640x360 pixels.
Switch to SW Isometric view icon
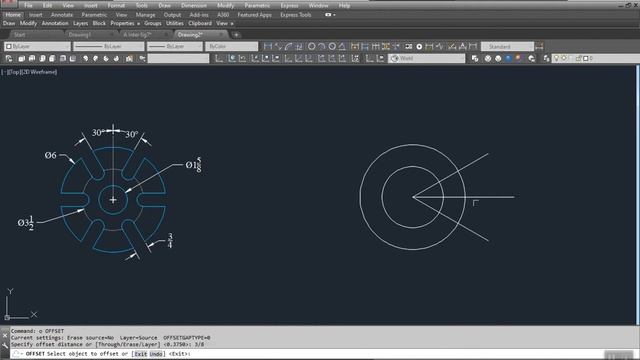pos(85,58)
